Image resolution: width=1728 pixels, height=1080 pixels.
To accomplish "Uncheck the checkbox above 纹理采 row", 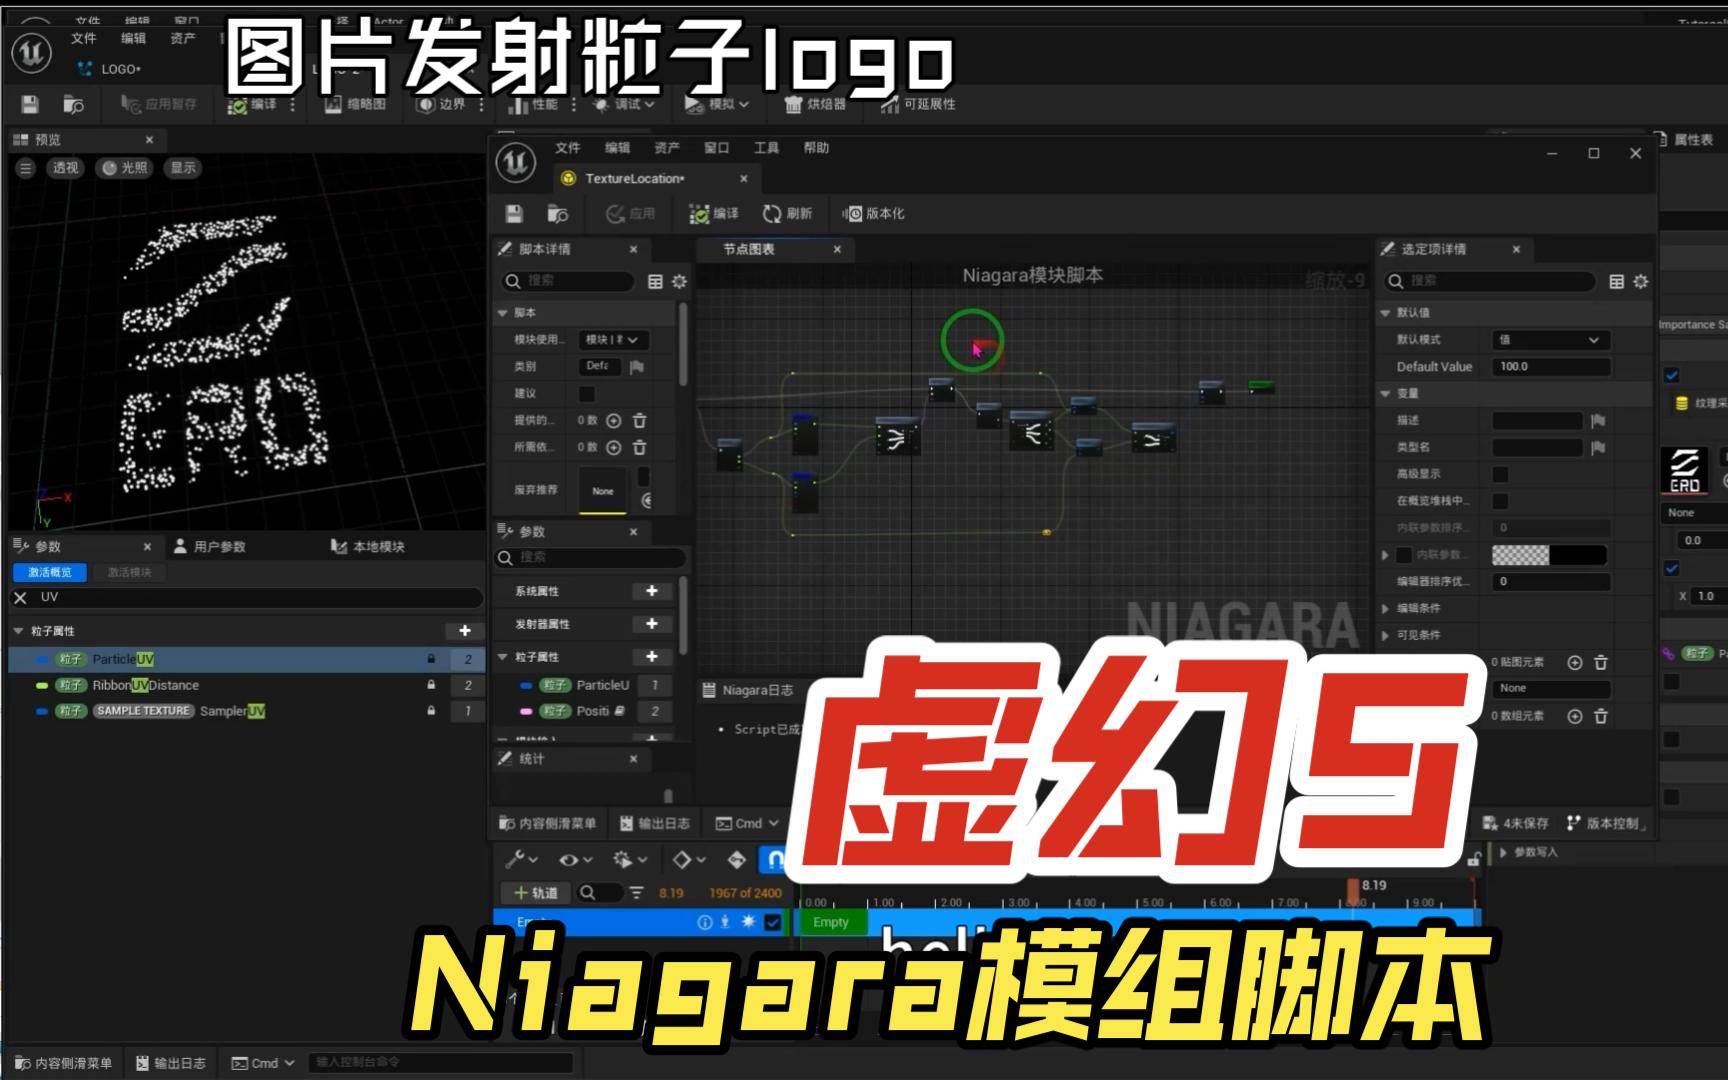I will tap(1671, 375).
